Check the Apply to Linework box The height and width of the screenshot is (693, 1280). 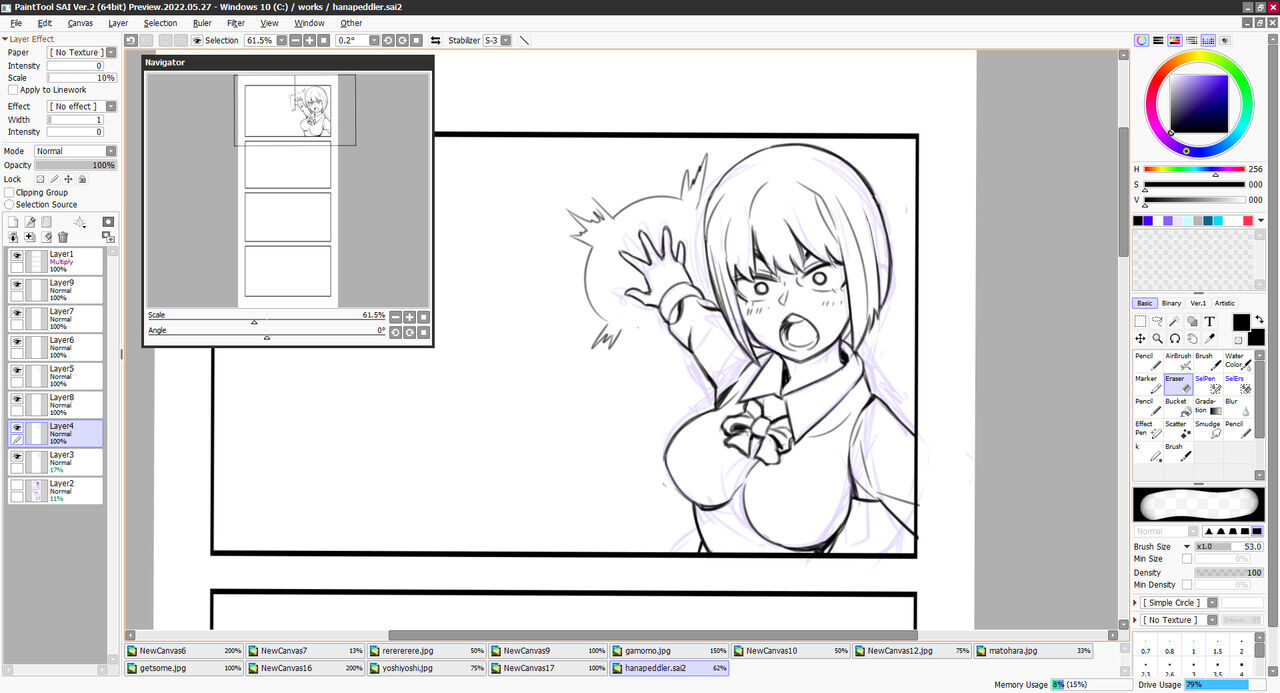13,90
